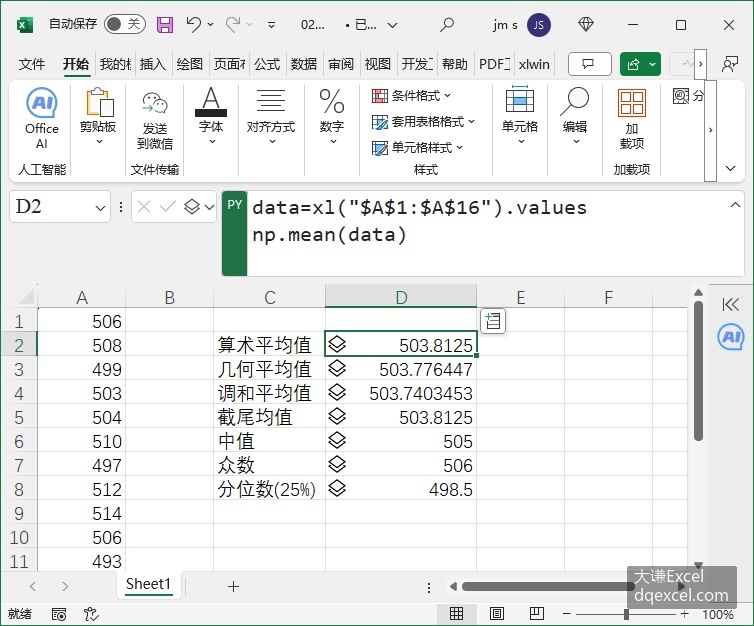The height and width of the screenshot is (626, 754).
Task: Click the insert-data floating button beside D1
Action: 493,321
